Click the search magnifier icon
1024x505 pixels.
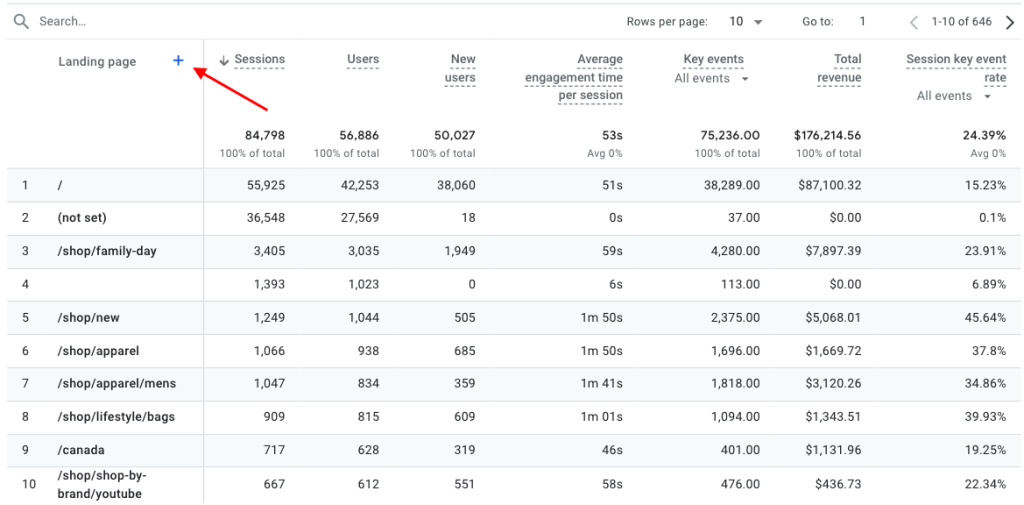21,21
